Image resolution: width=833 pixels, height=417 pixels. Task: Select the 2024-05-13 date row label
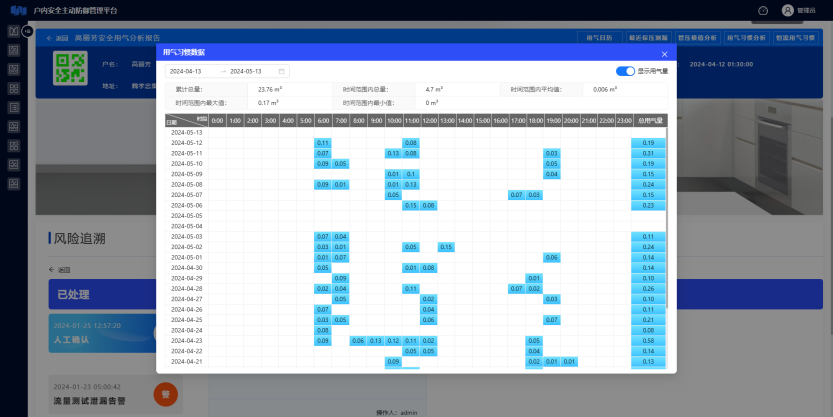click(x=186, y=133)
